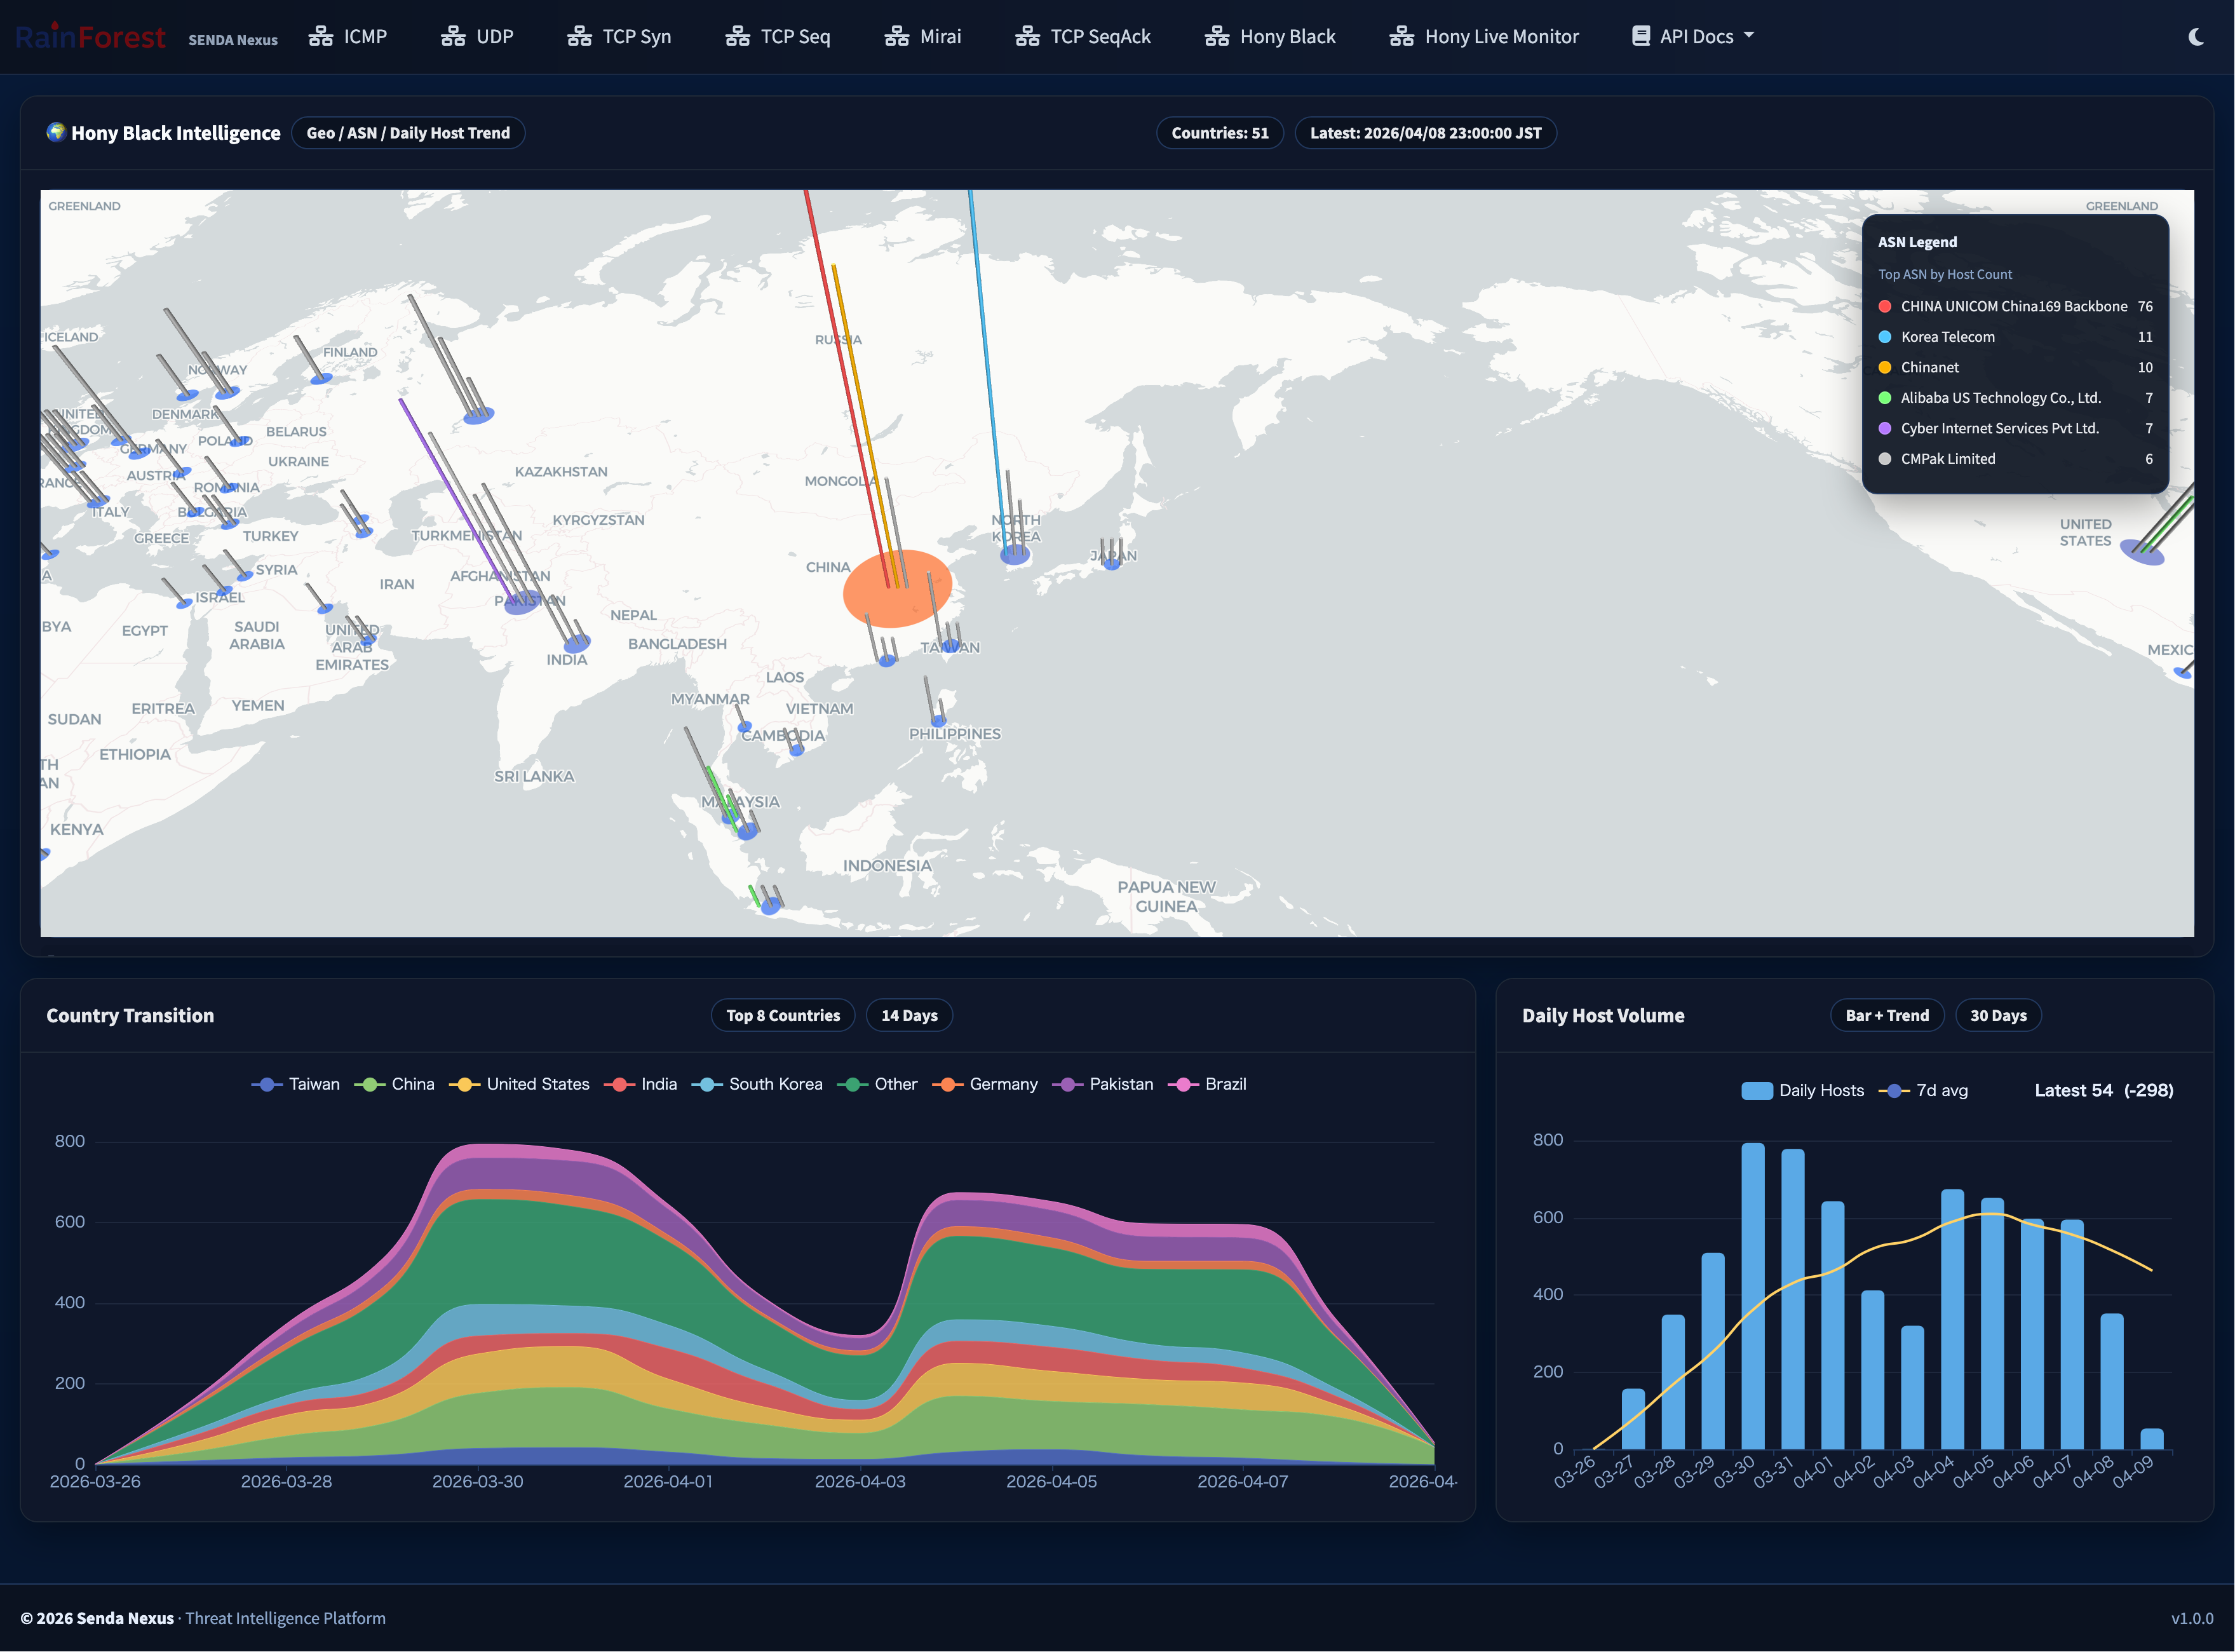Click the globe icon beside Hony Black Intelligence
Screen dimensions: 2235x1652
point(56,132)
